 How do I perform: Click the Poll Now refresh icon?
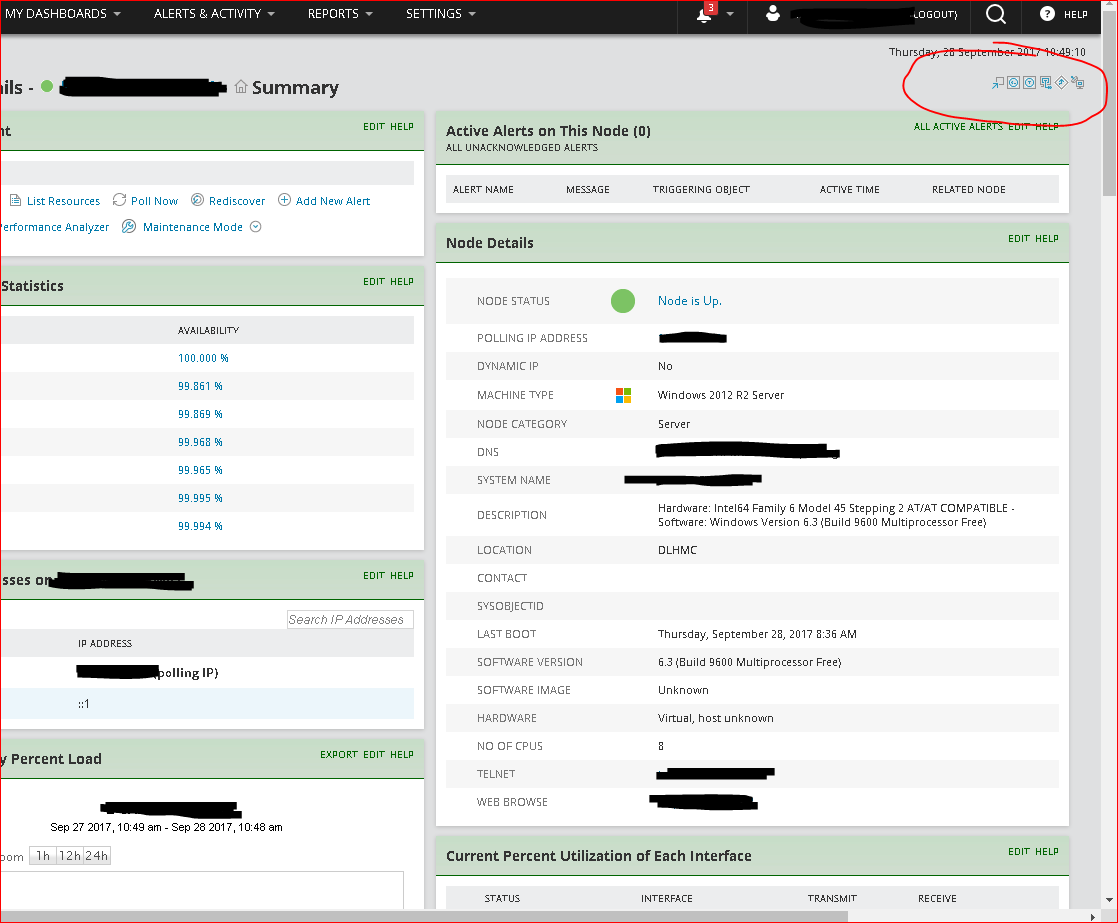pyautogui.click(x=119, y=200)
